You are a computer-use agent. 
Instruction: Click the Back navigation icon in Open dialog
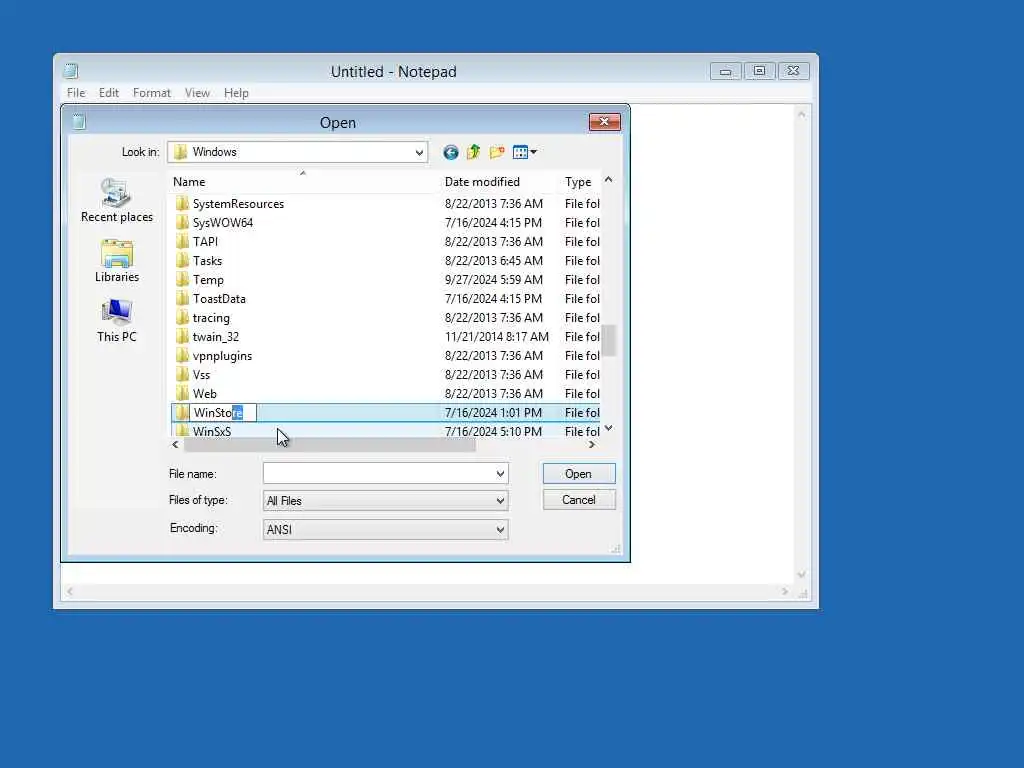(x=451, y=152)
